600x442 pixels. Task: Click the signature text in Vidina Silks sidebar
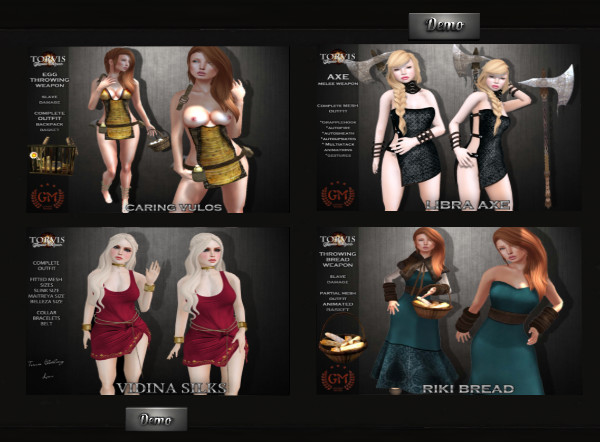(x=46, y=369)
